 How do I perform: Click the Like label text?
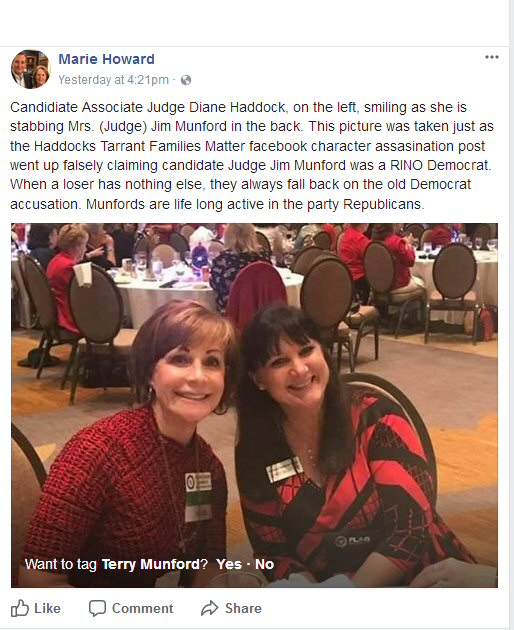pyautogui.click(x=47, y=608)
